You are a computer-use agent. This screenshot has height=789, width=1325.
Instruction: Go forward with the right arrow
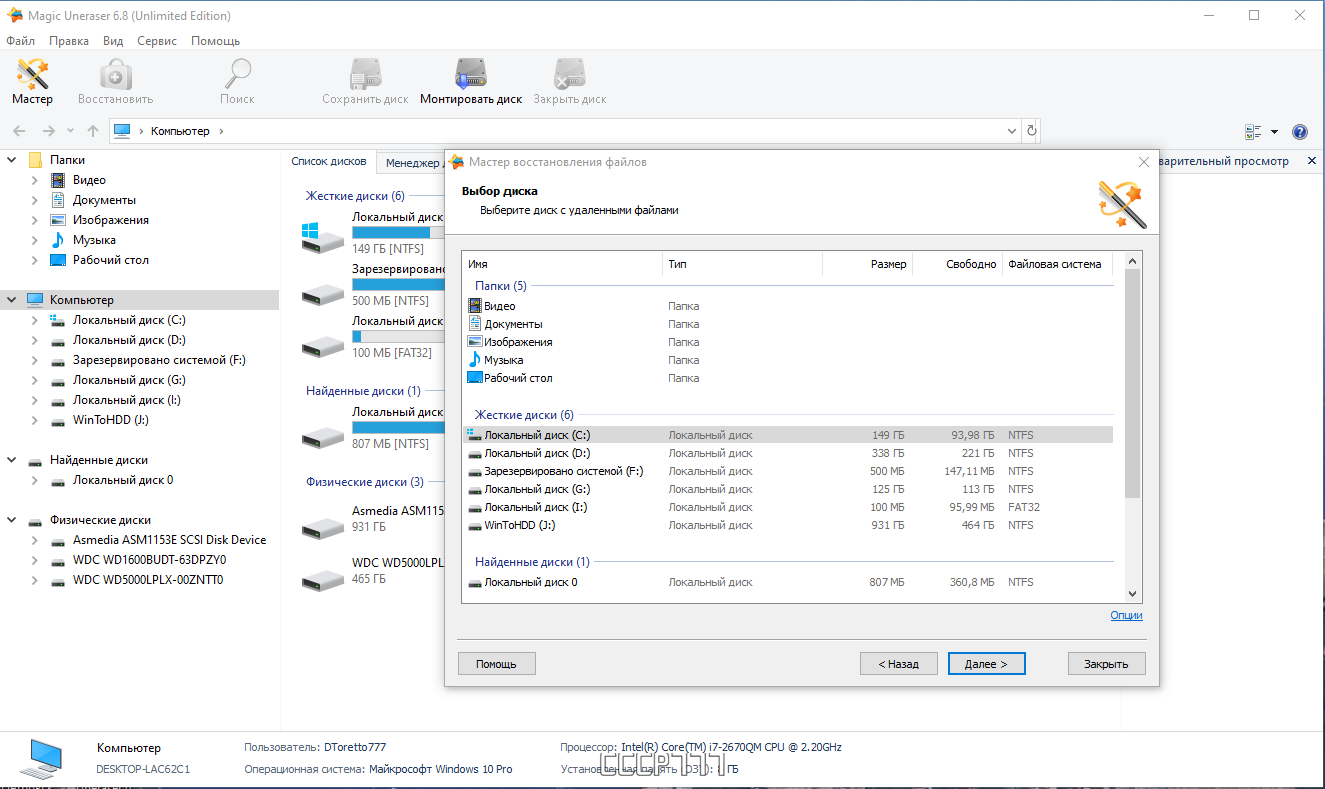pyautogui.click(x=48, y=131)
